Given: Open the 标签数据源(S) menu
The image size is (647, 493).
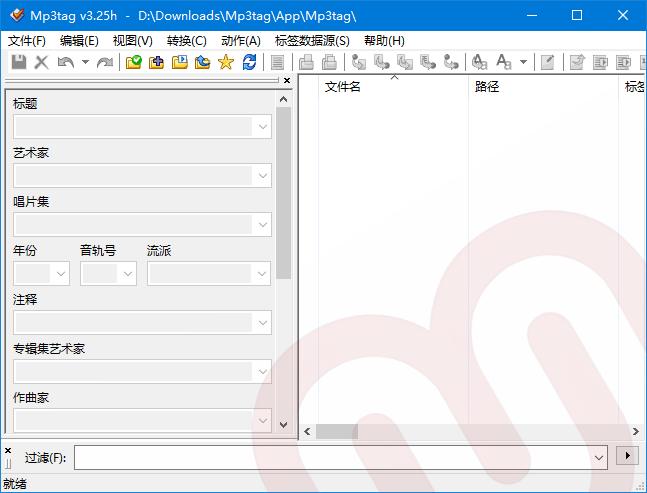Looking at the screenshot, I should (x=312, y=41).
